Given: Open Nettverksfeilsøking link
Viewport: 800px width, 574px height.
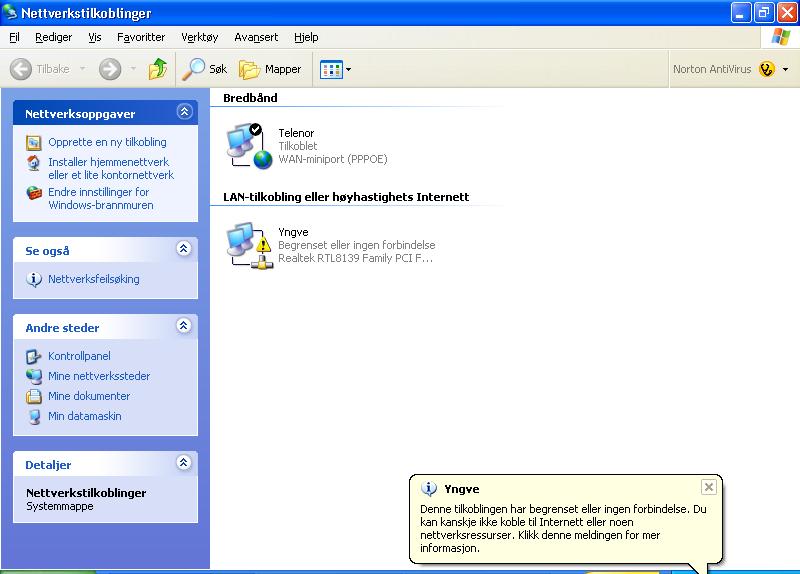Looking at the screenshot, I should [x=93, y=279].
